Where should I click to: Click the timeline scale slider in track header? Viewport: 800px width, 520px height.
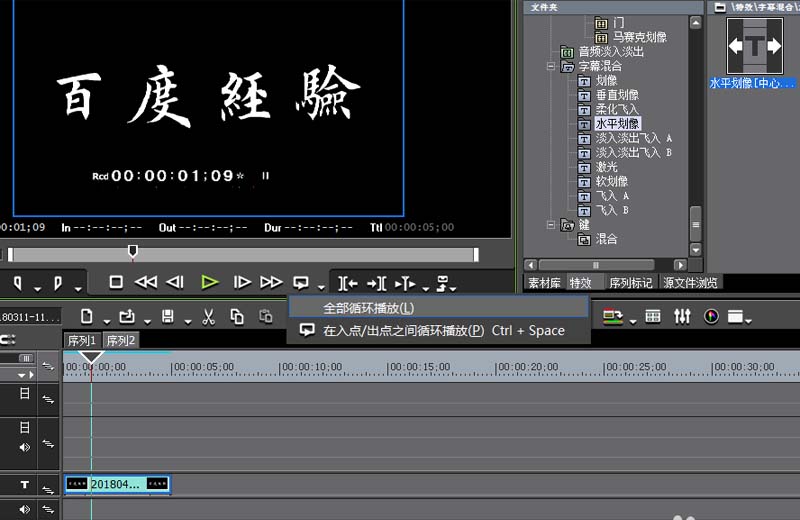(26, 358)
